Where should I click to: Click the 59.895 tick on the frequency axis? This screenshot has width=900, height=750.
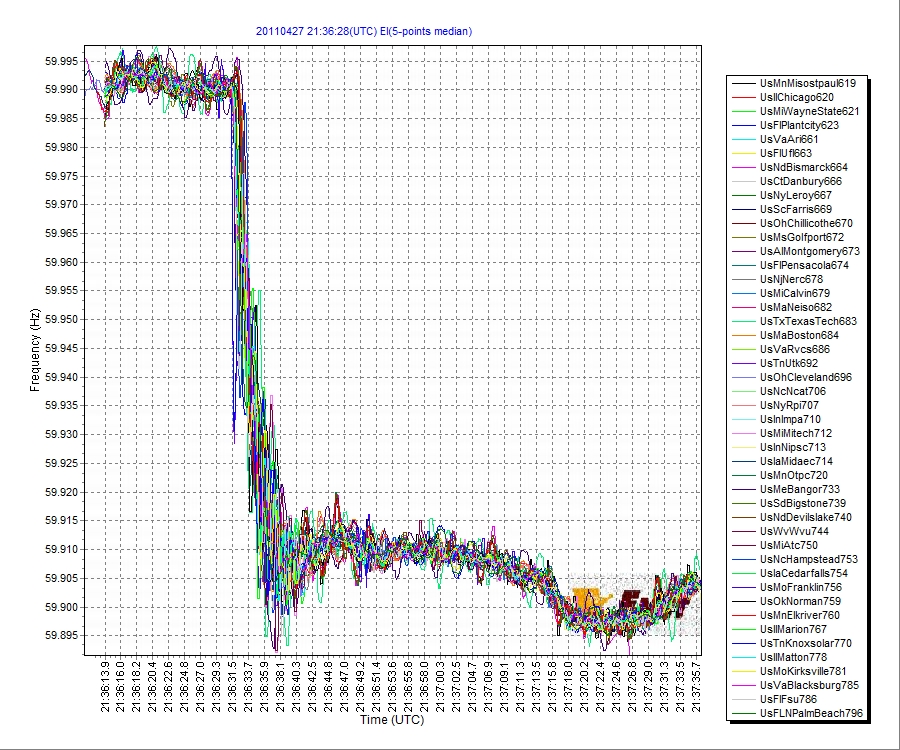coord(60,636)
